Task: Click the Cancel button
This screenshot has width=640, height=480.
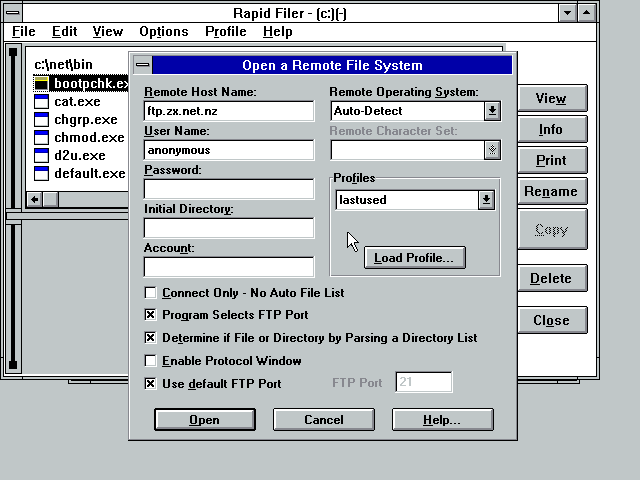Action: click(x=324, y=420)
